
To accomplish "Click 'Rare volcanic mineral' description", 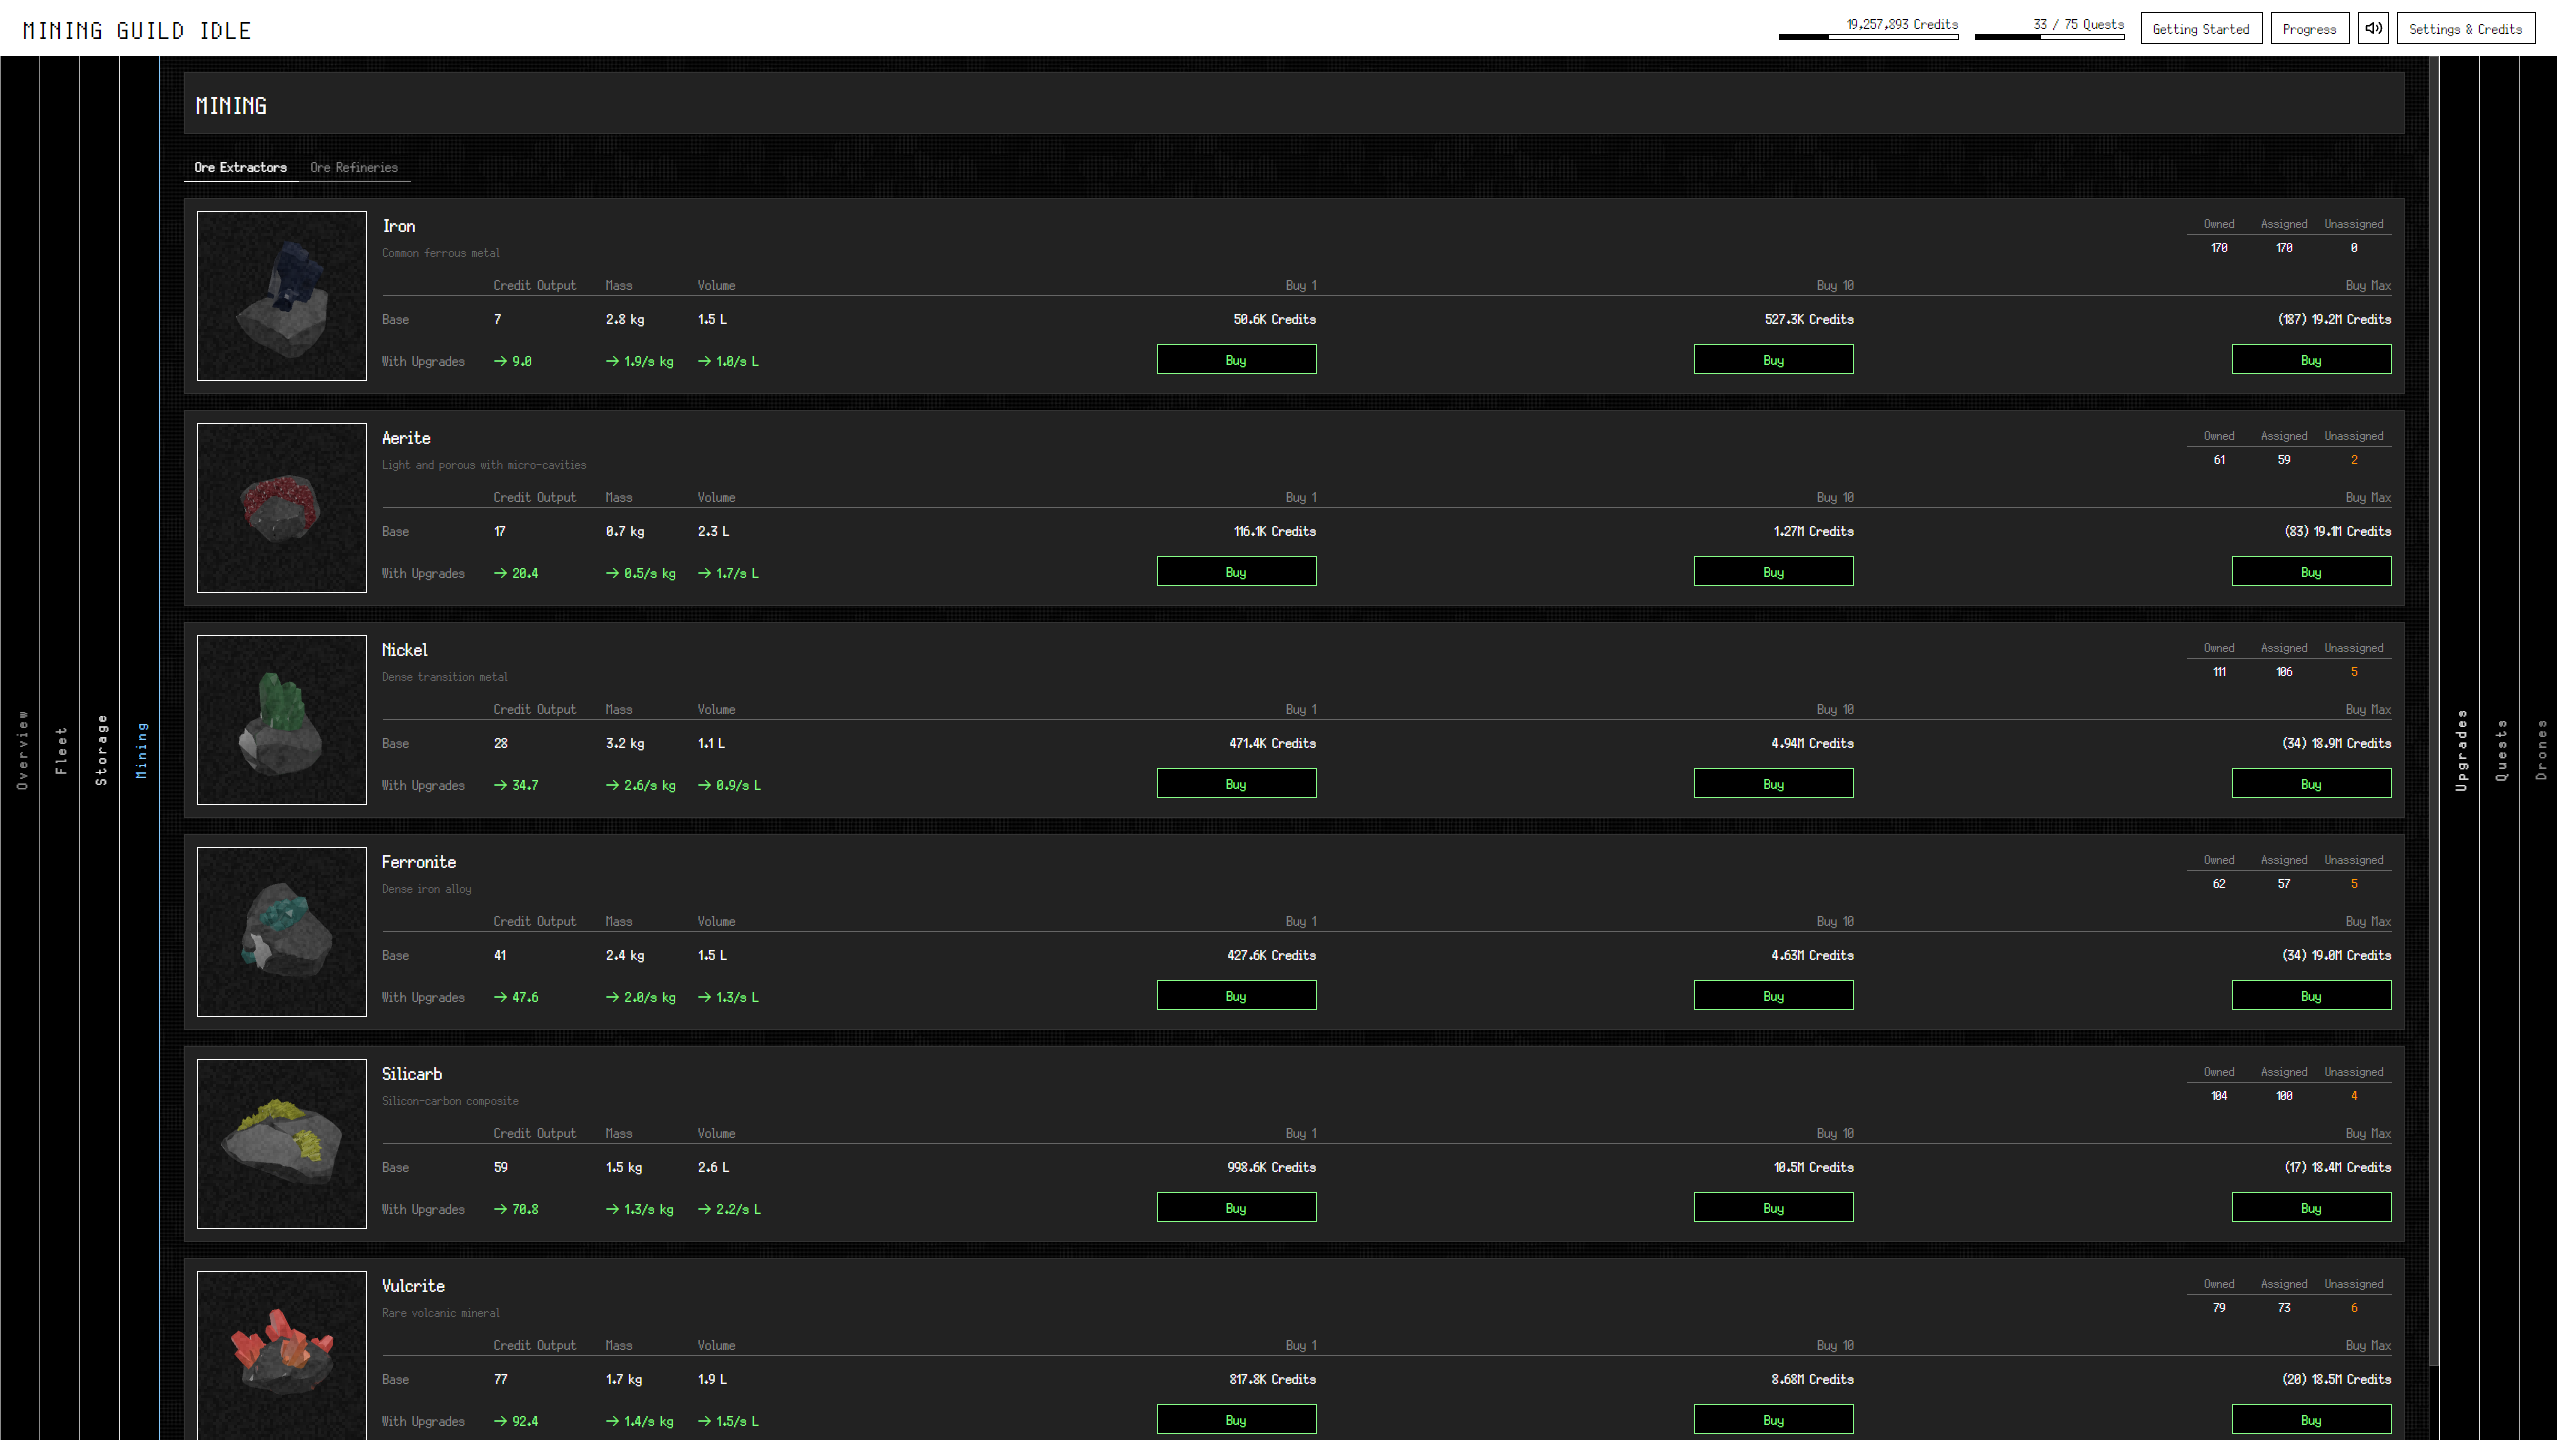I will point(441,1313).
